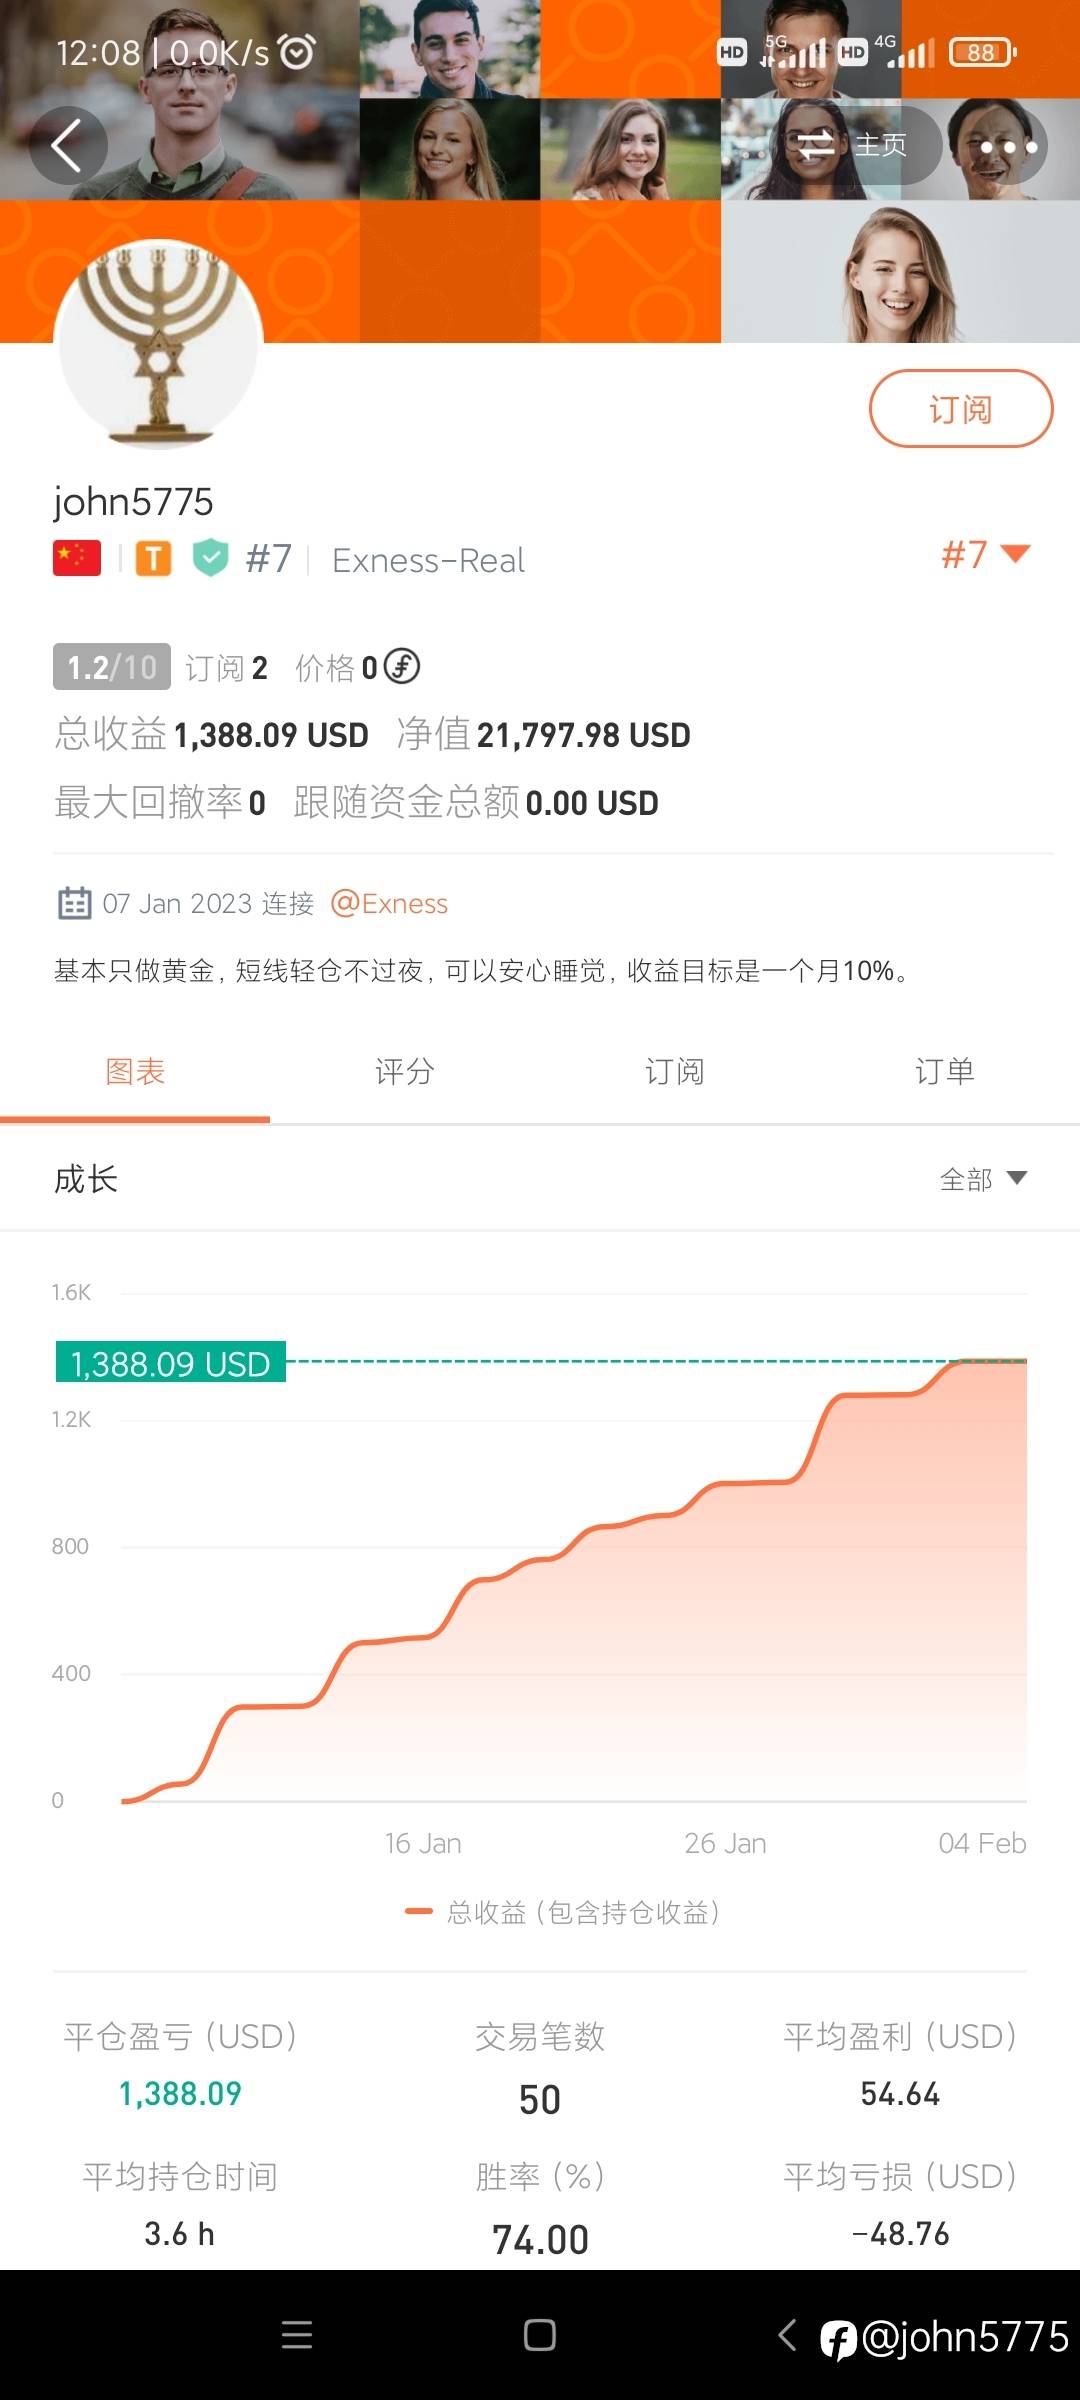Image resolution: width=1080 pixels, height=2400 pixels.
Task: Open the 全部 time range dropdown
Action: 983,1179
